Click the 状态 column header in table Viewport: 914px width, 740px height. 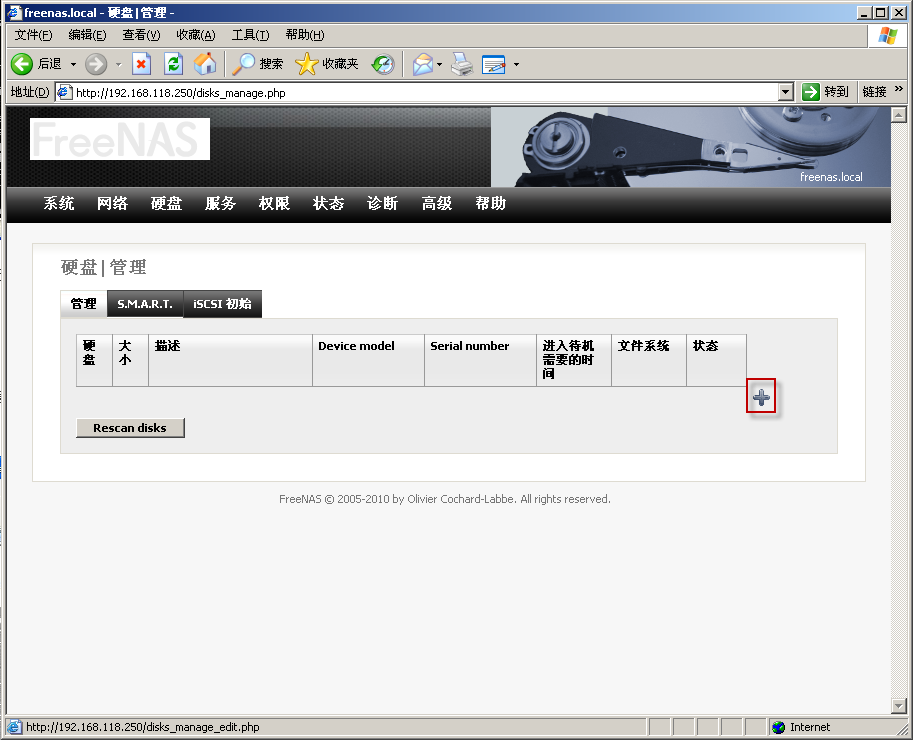pyautogui.click(x=716, y=360)
